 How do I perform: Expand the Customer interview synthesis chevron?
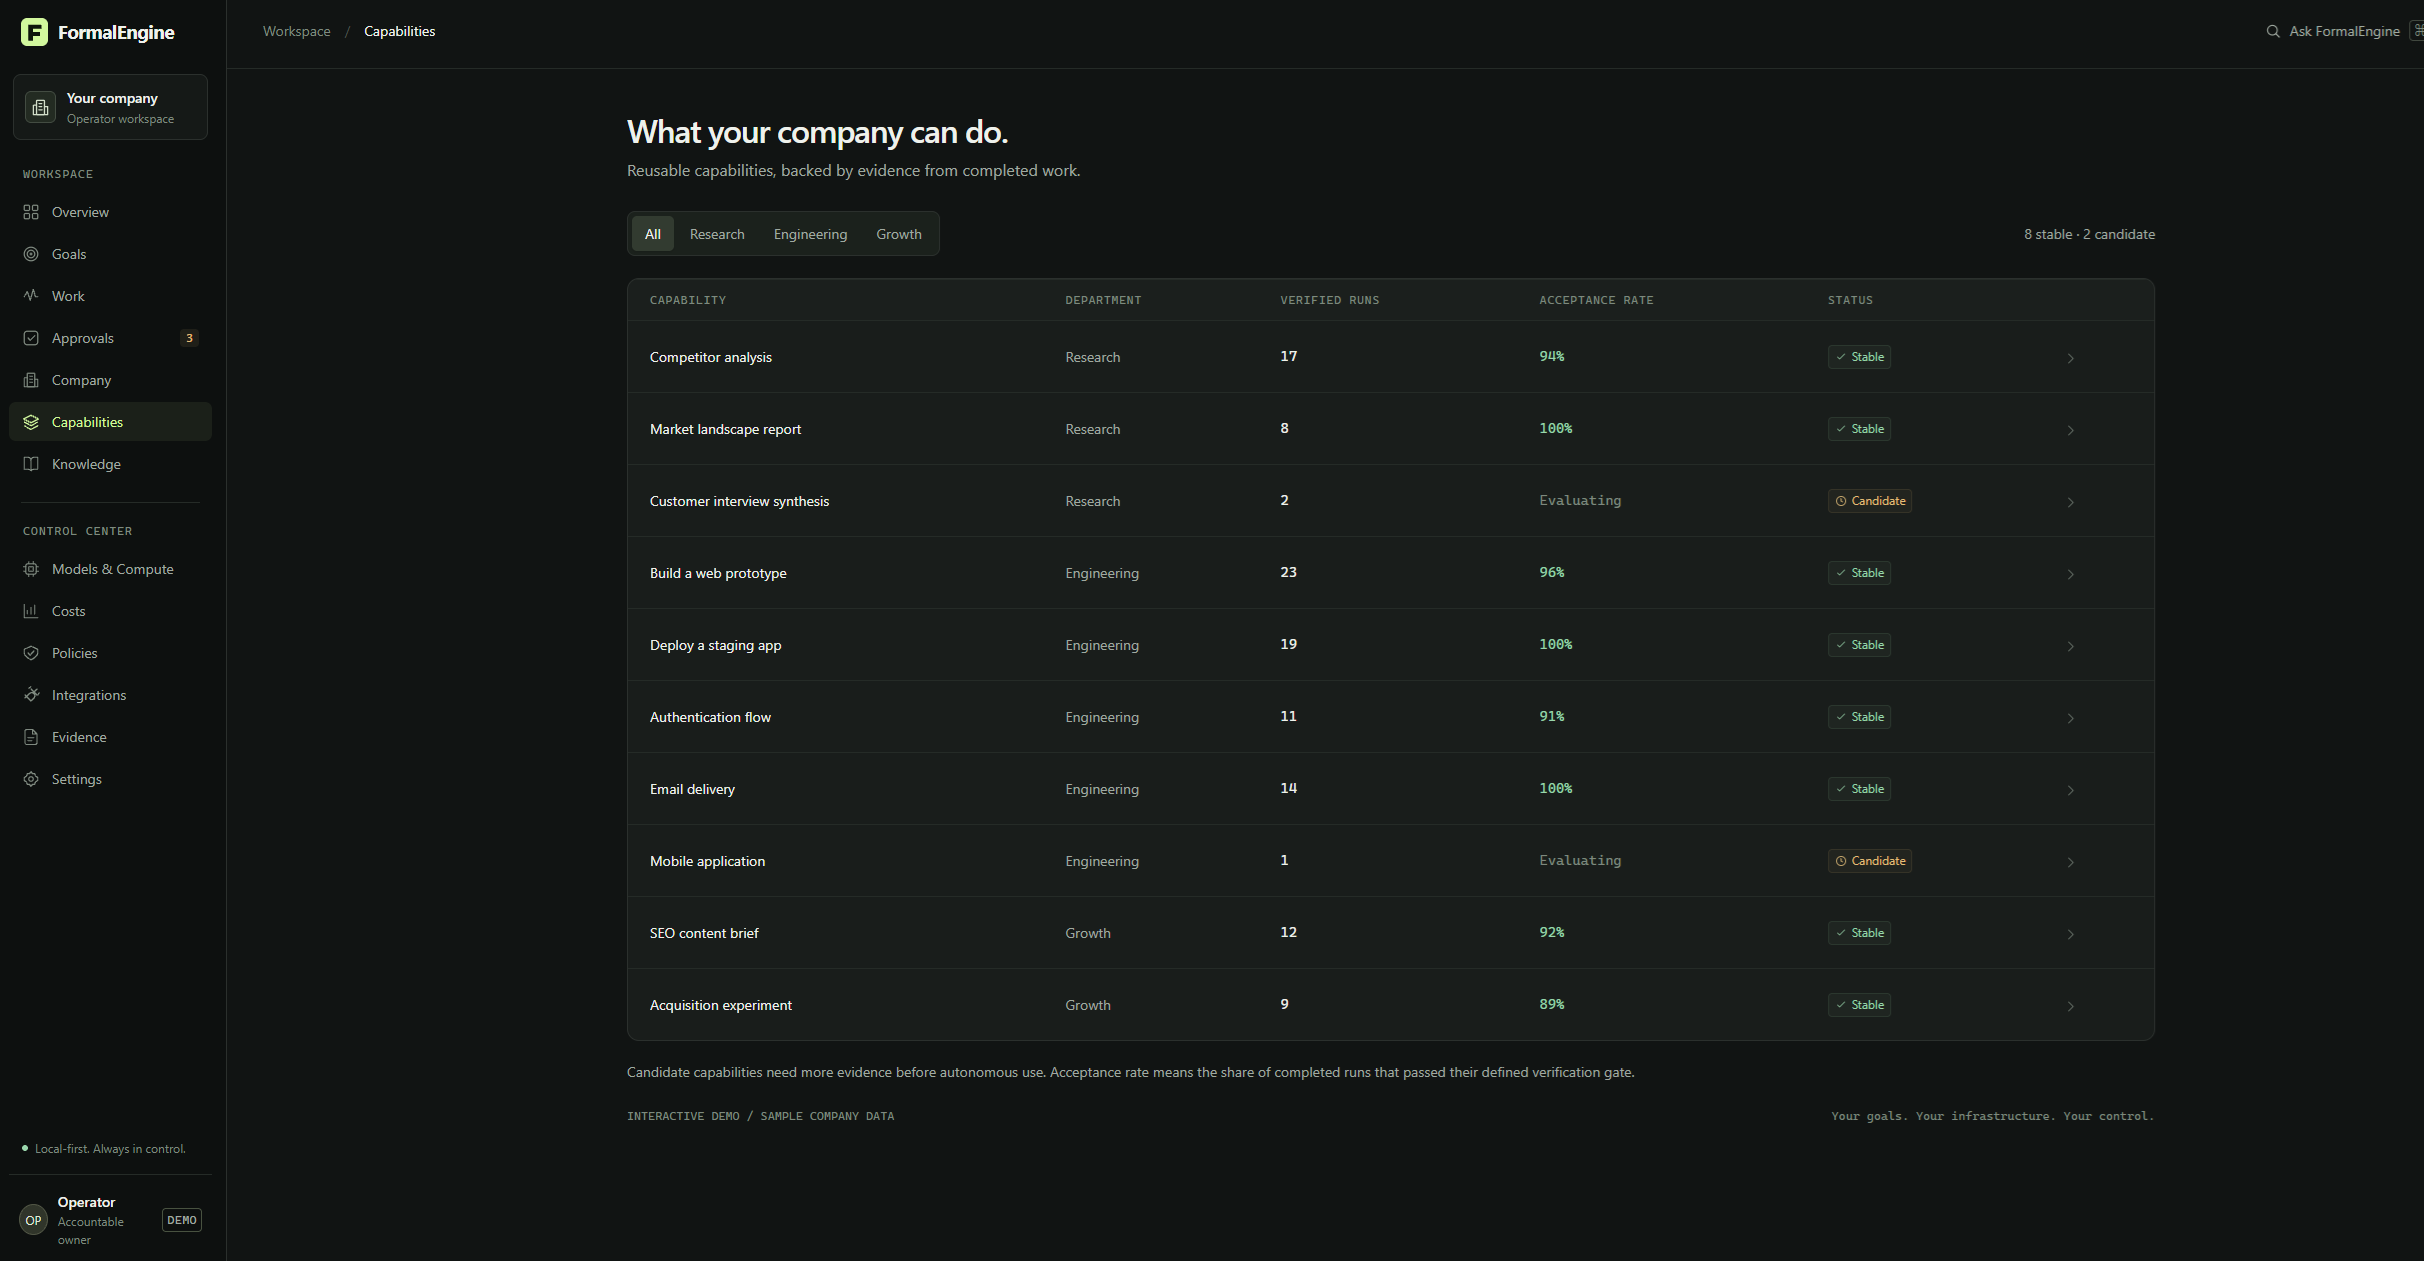click(x=2071, y=502)
